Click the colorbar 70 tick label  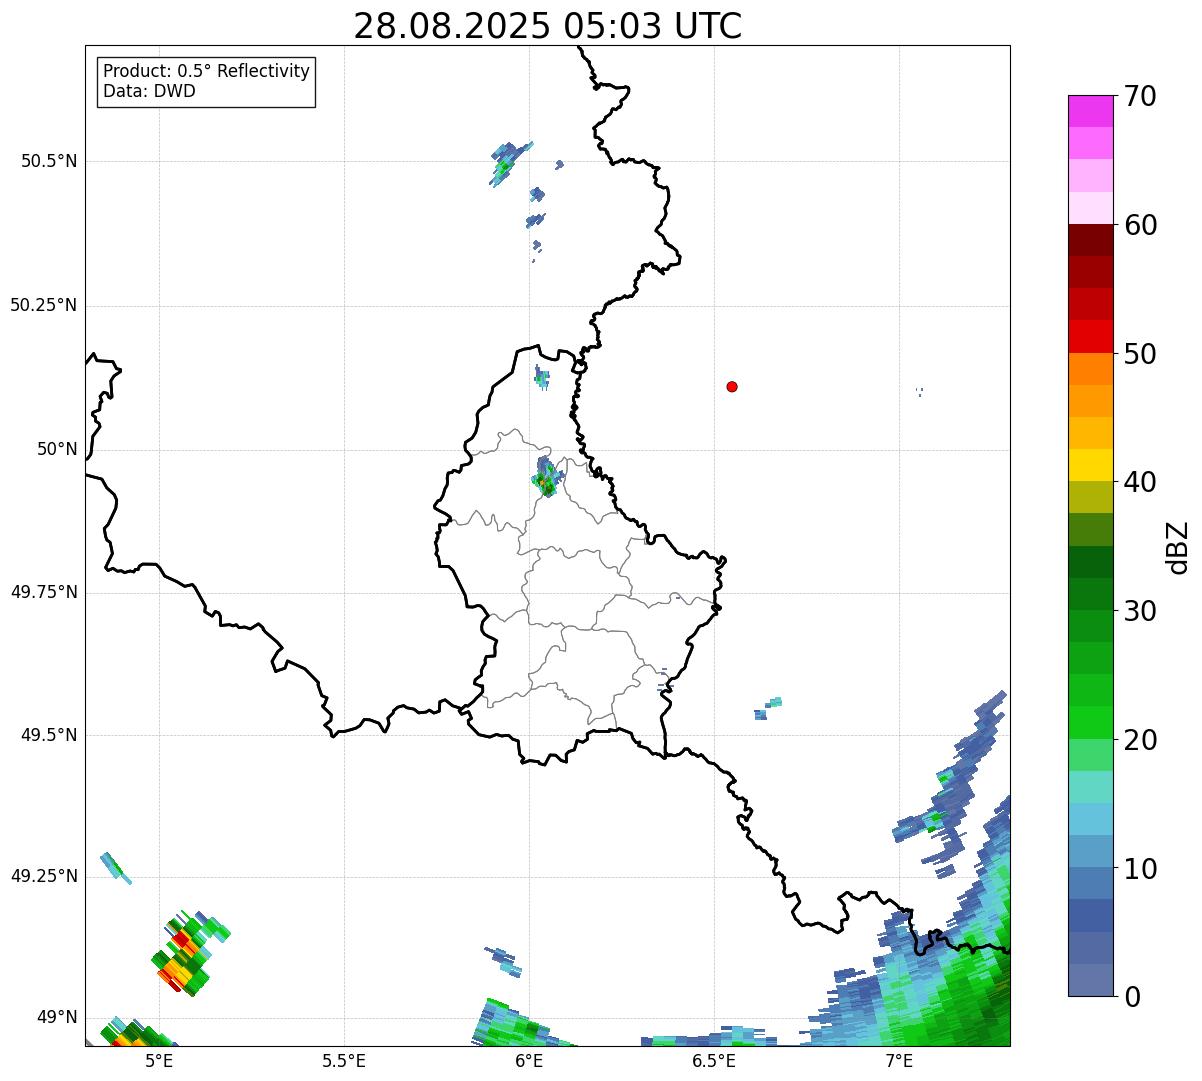point(1140,96)
